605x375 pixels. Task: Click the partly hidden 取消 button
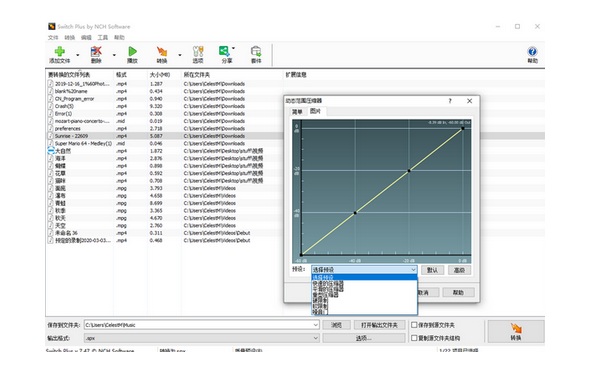coord(428,292)
